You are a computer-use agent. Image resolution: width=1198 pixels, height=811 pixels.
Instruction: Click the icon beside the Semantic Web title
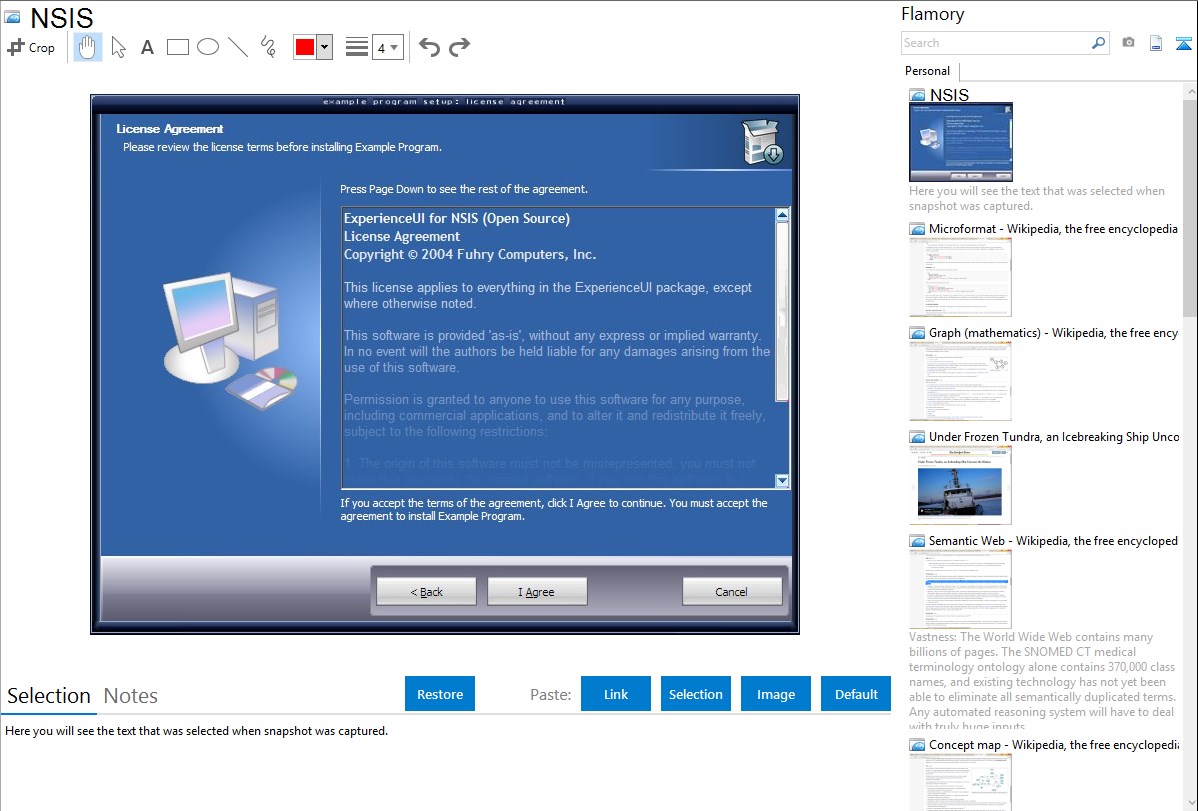click(917, 541)
